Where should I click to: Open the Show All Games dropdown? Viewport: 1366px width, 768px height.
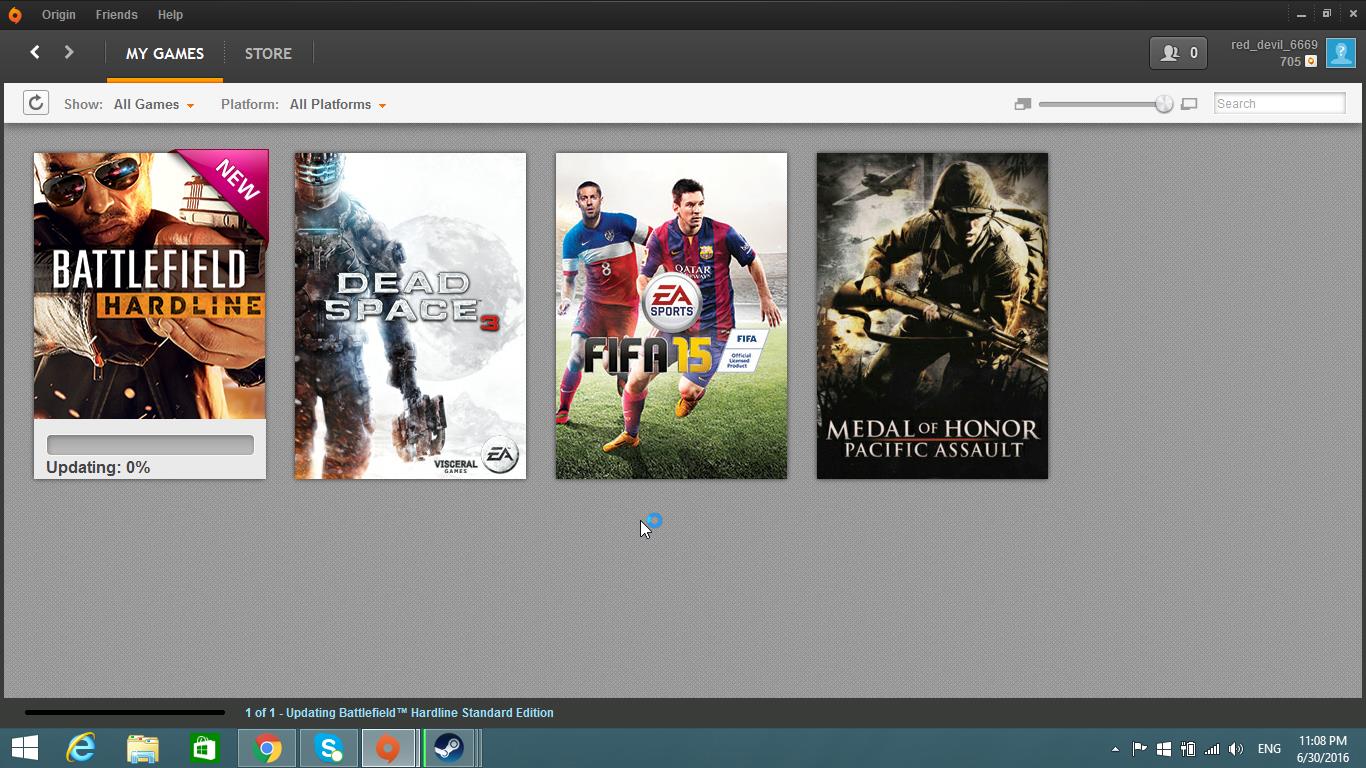[x=154, y=104]
